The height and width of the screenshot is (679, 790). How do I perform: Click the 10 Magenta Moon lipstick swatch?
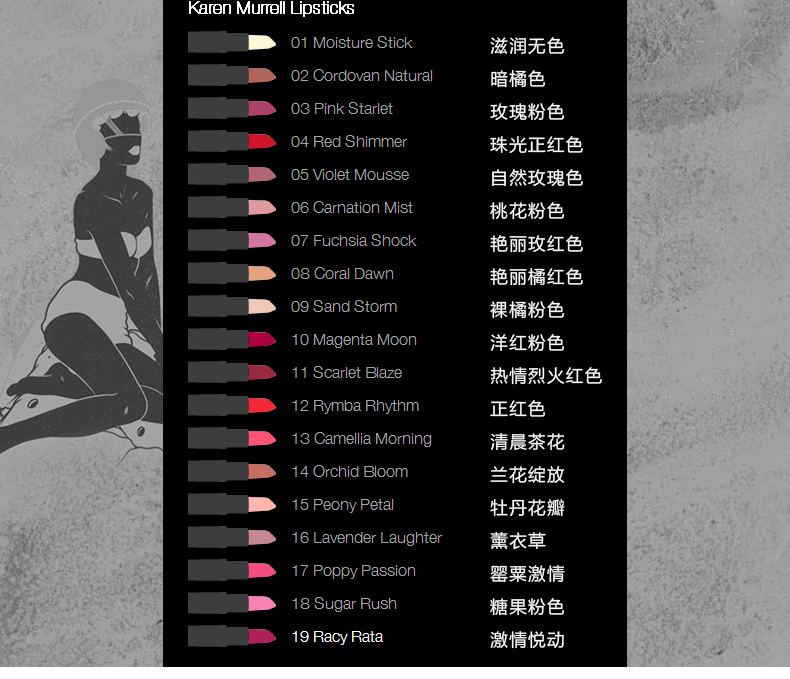pos(232,340)
